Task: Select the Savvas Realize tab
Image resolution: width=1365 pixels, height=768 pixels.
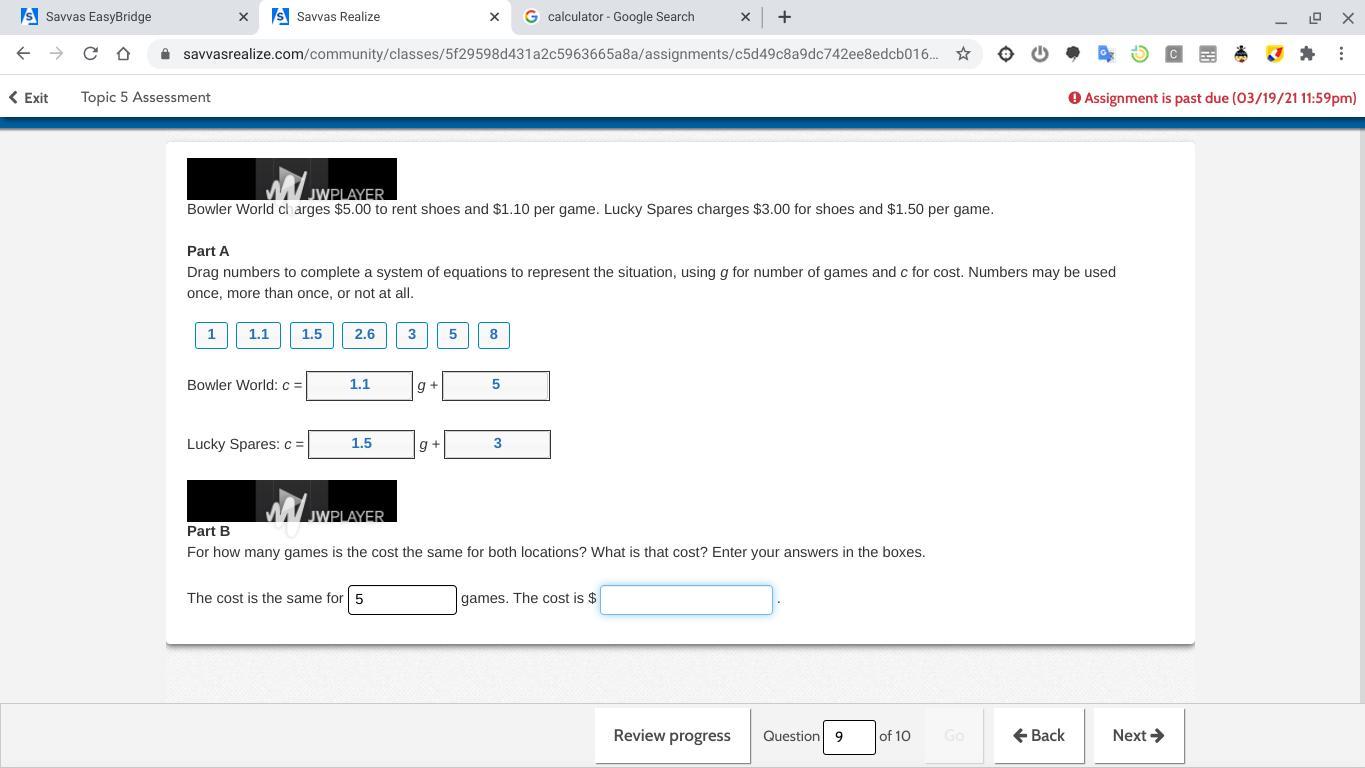Action: click(384, 17)
